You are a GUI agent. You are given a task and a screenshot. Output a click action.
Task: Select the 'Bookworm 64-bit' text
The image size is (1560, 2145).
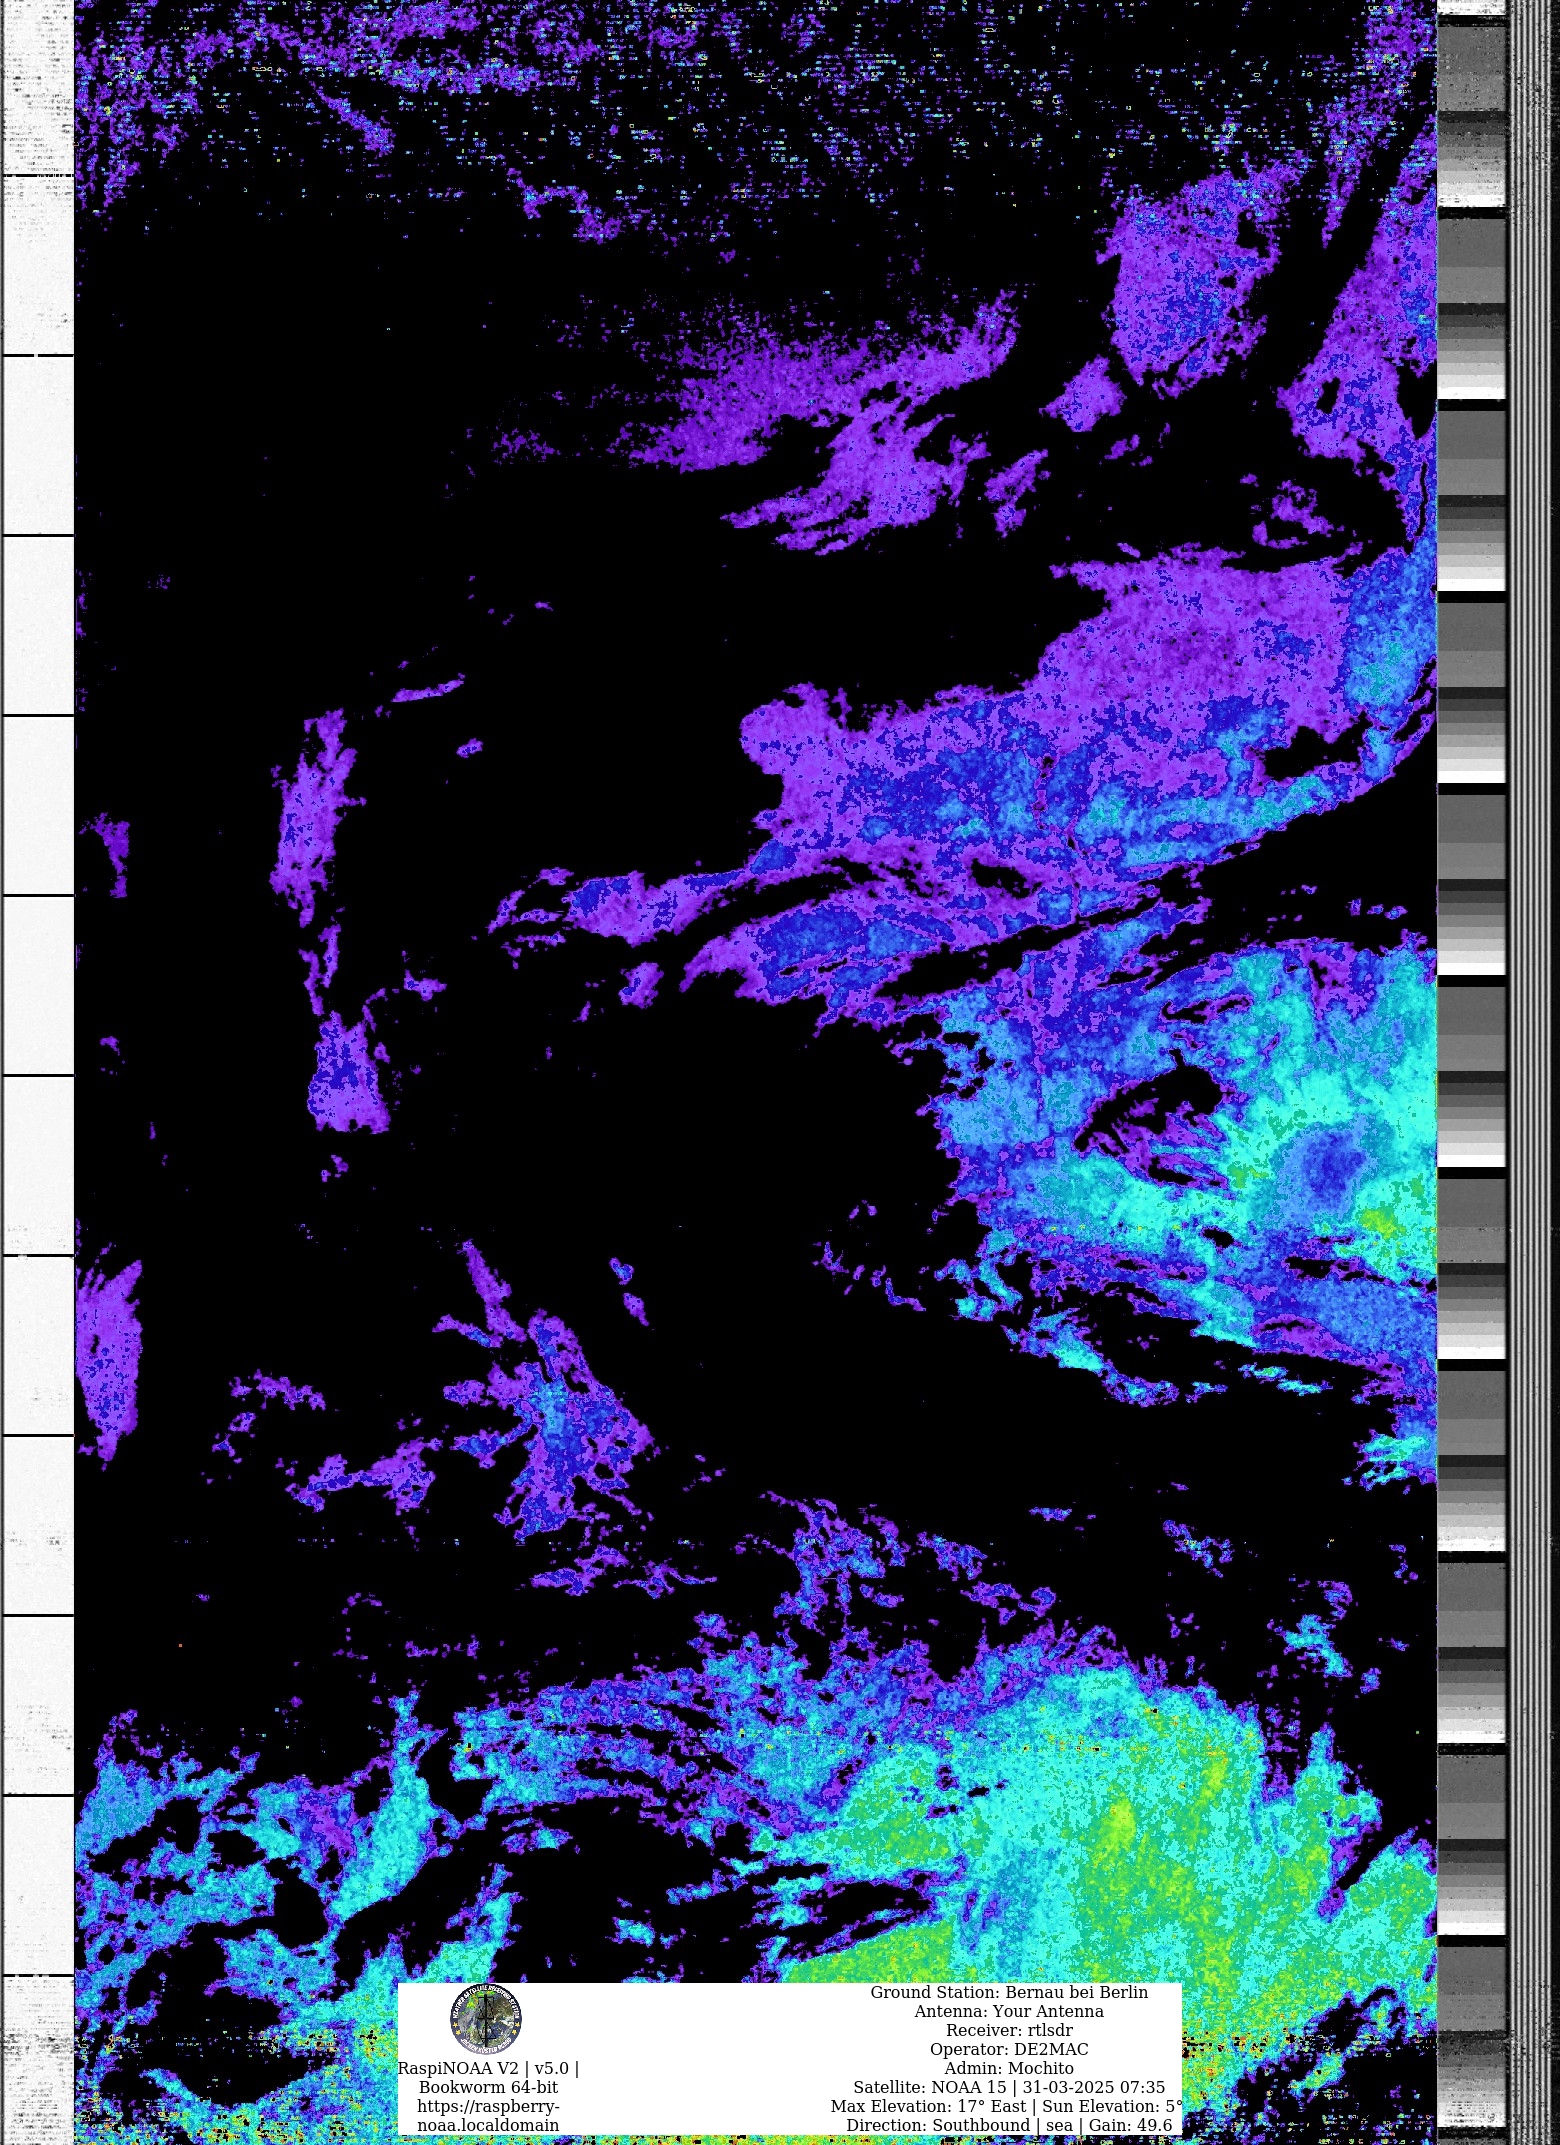[x=488, y=2087]
